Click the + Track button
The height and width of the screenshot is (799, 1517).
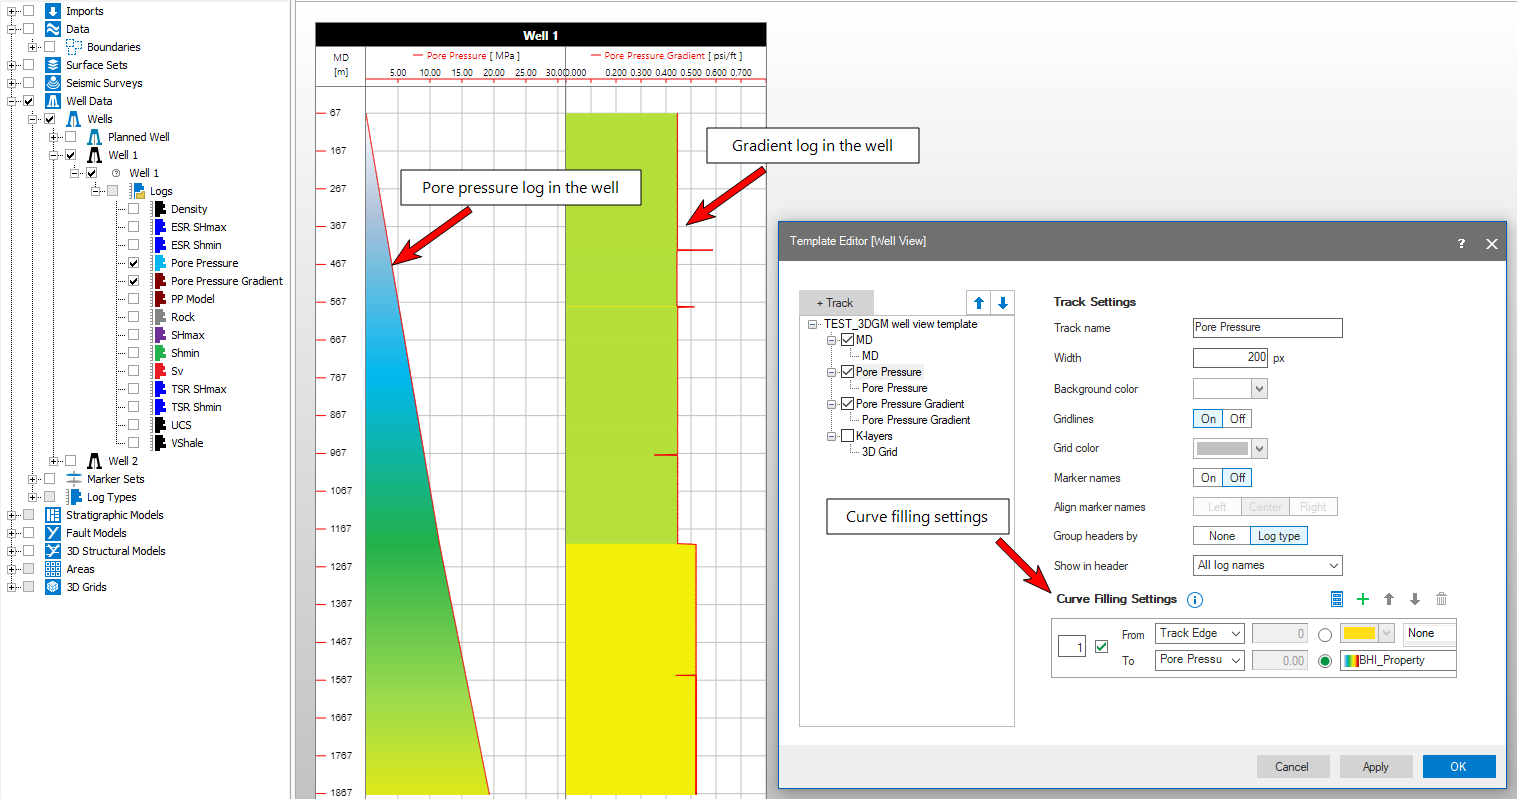(835, 303)
